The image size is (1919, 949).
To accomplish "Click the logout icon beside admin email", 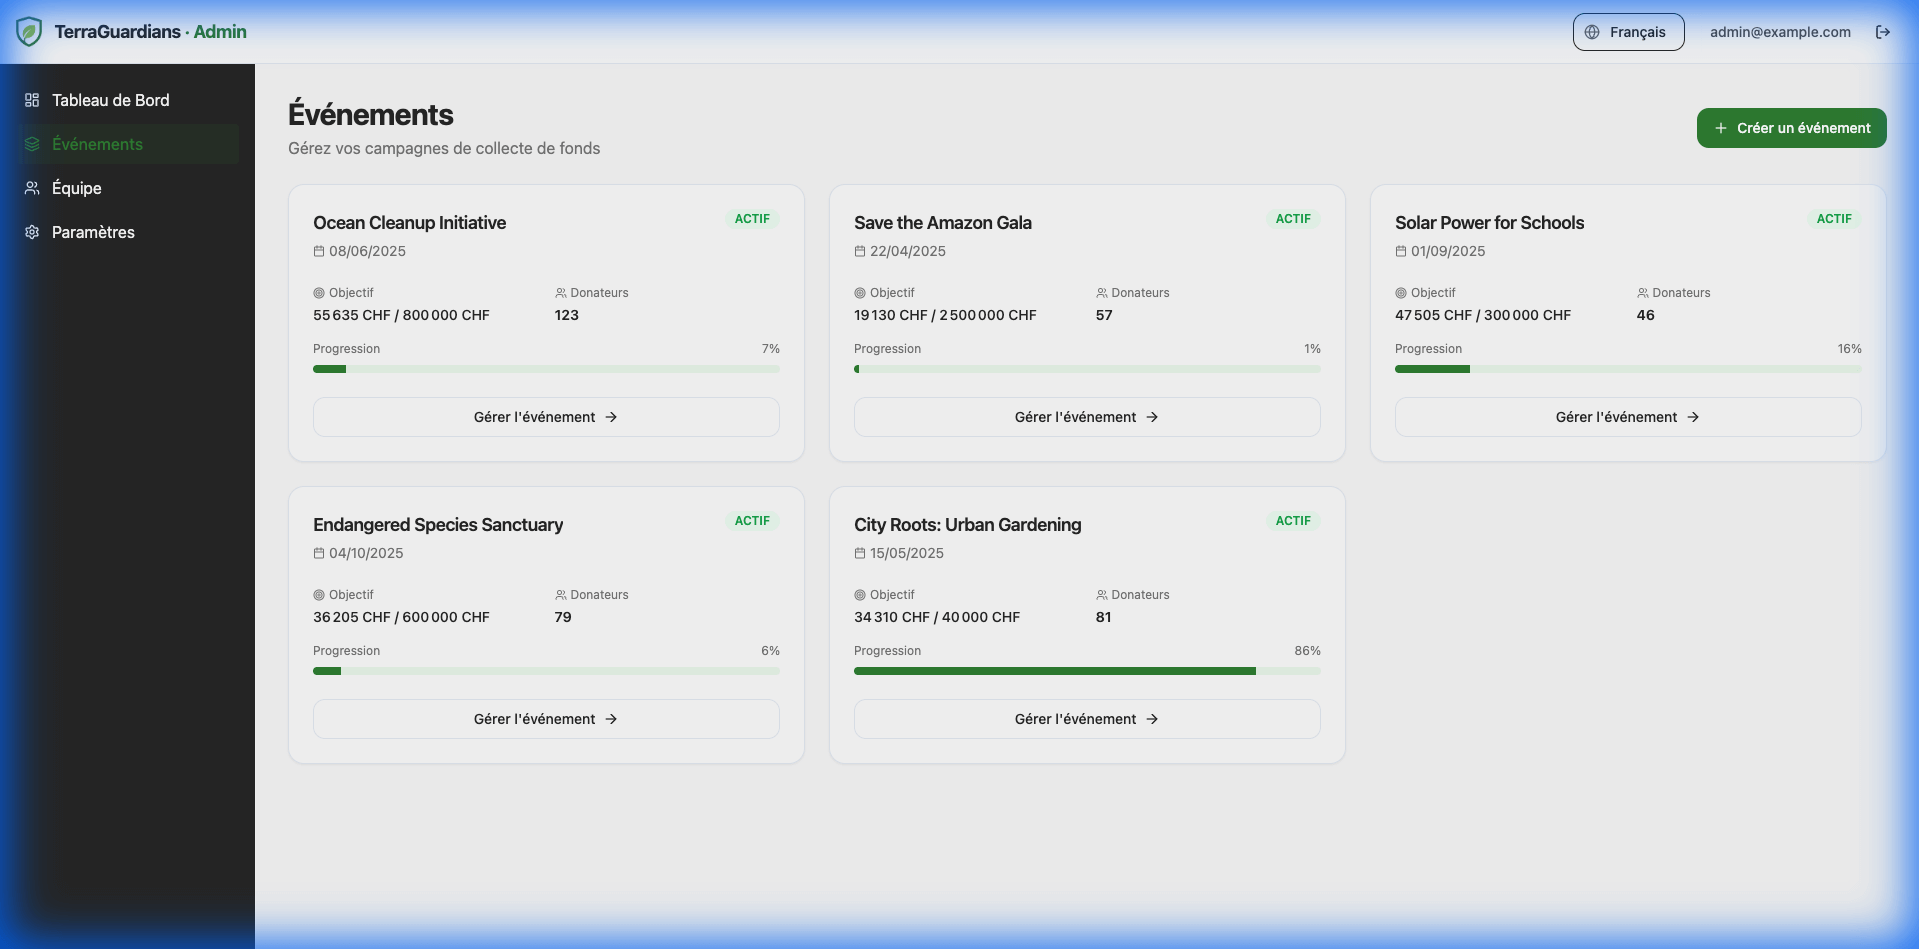I will tap(1882, 32).
